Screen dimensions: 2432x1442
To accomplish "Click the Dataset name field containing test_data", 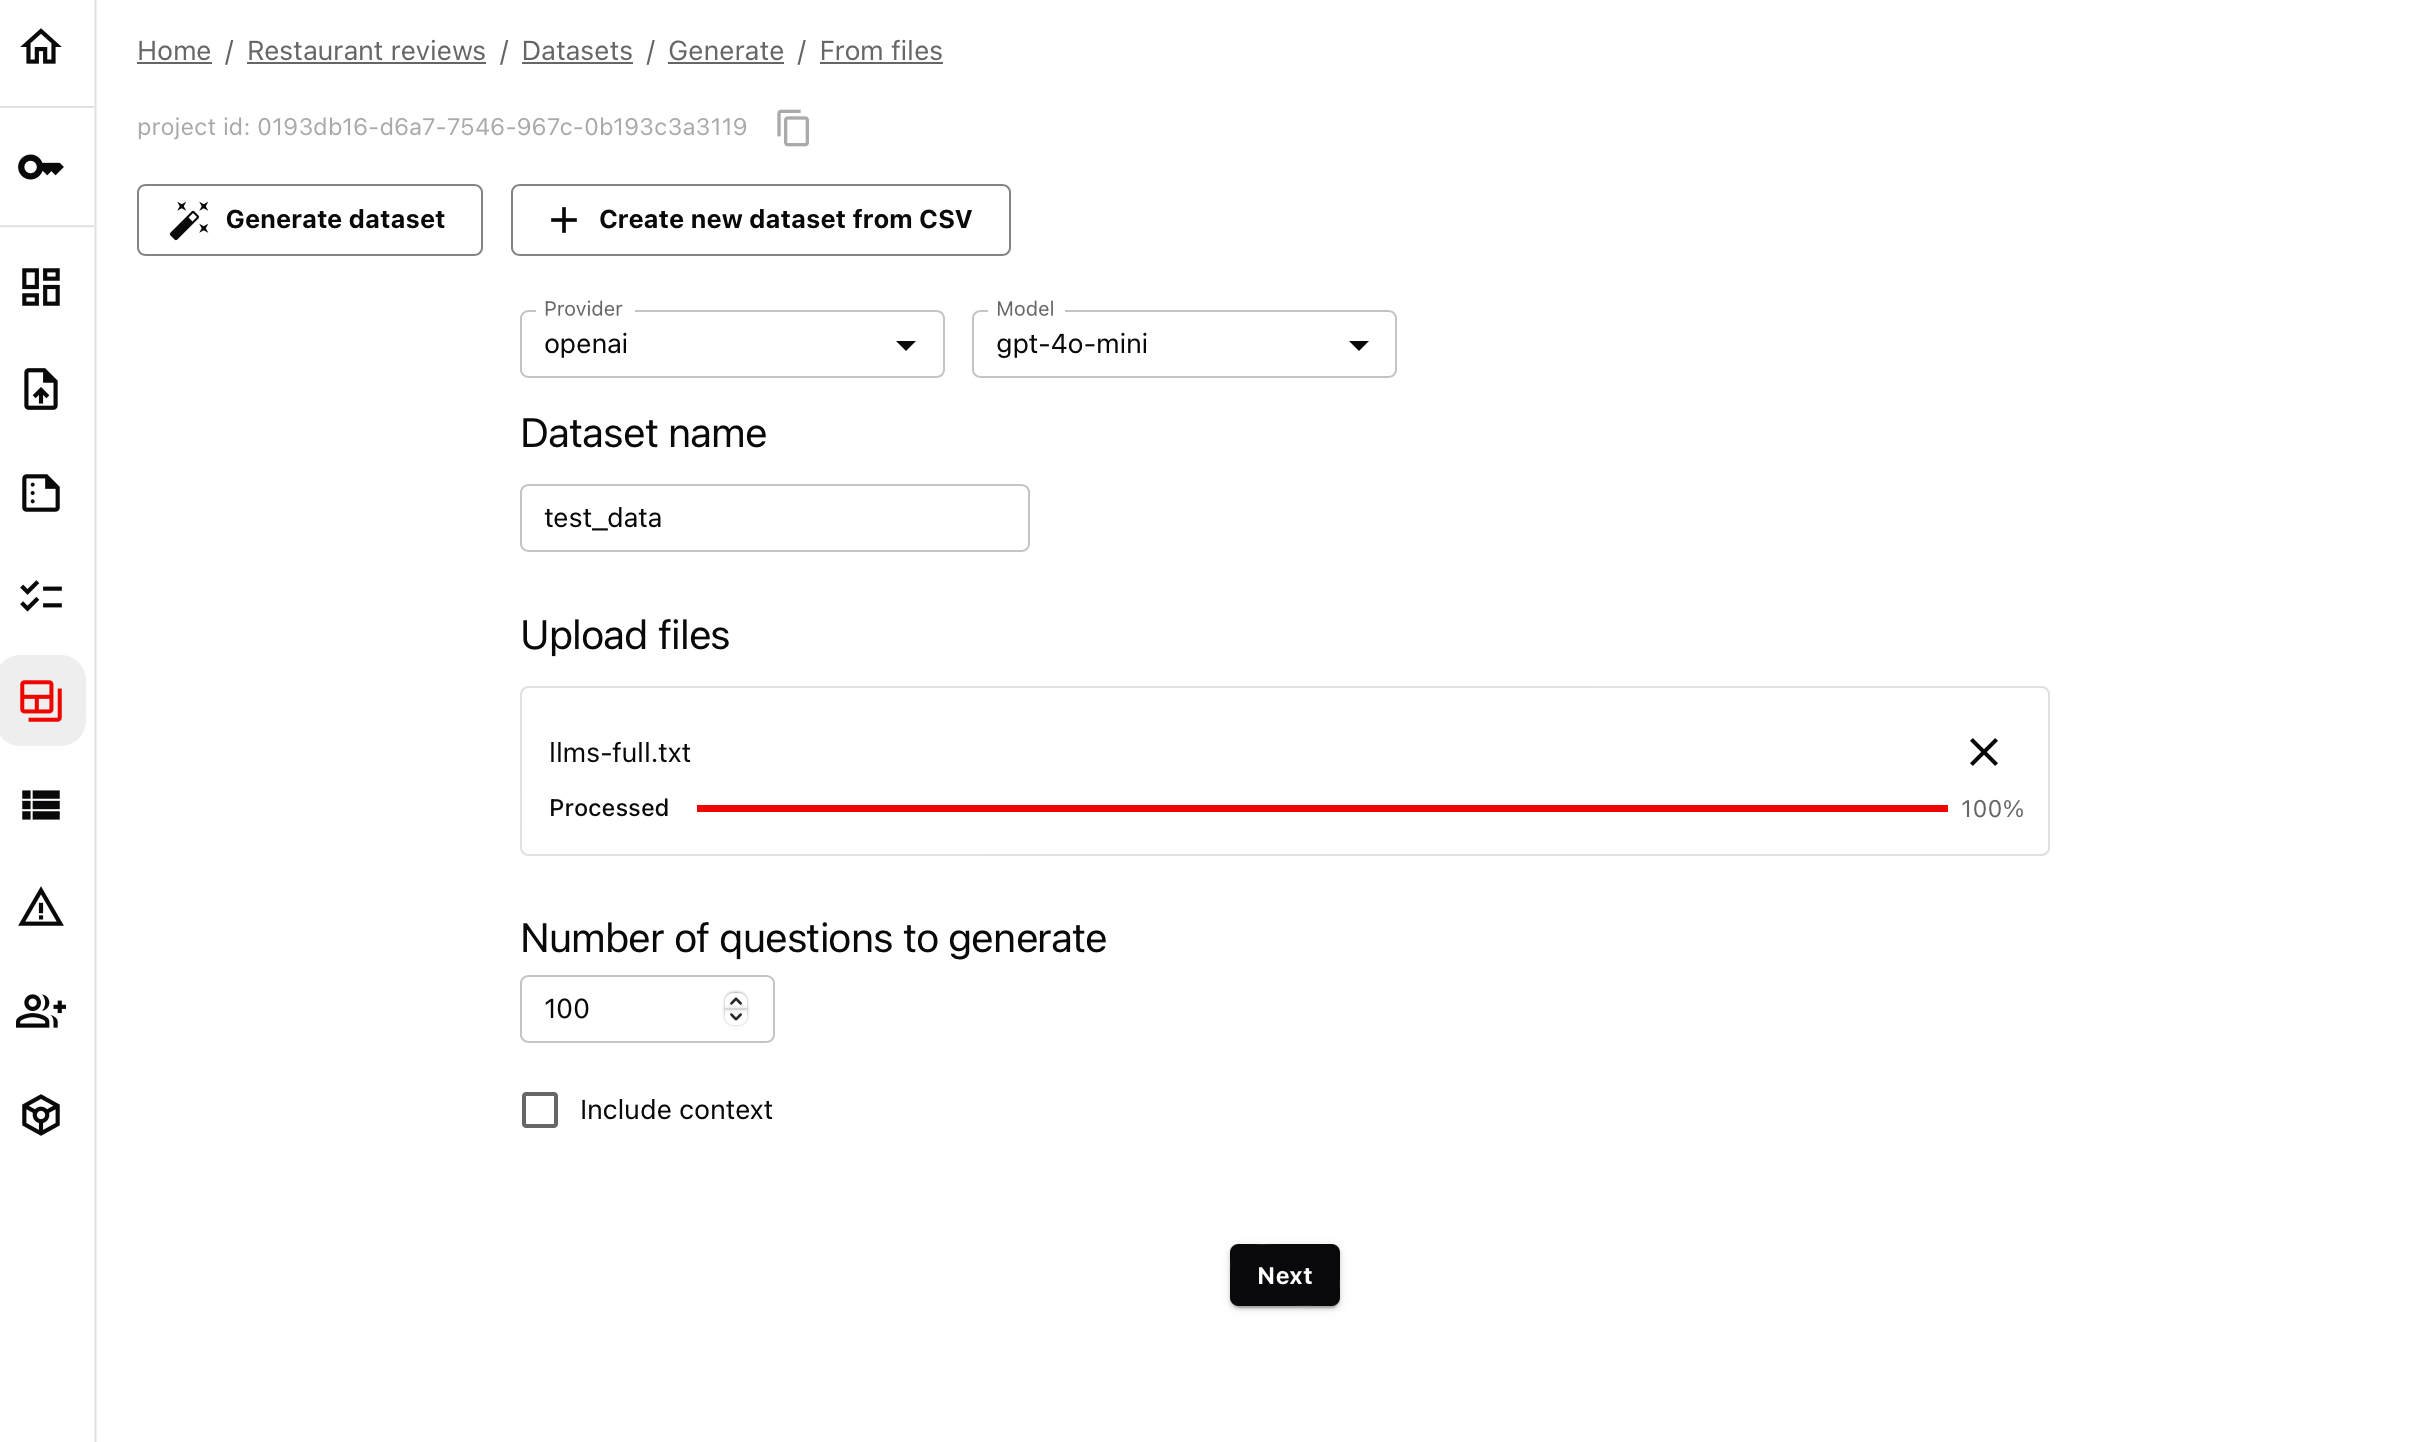I will 774,518.
